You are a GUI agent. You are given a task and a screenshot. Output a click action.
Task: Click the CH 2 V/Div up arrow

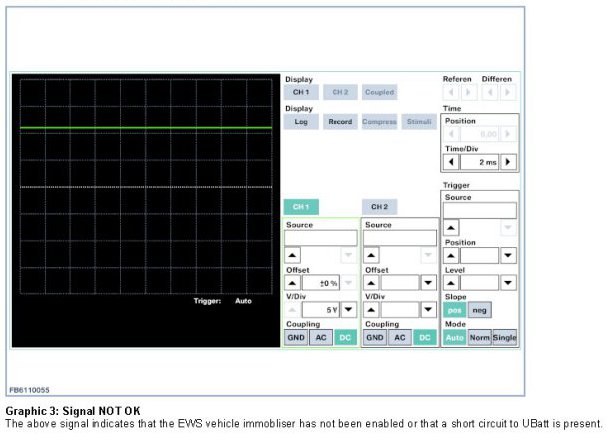point(371,310)
